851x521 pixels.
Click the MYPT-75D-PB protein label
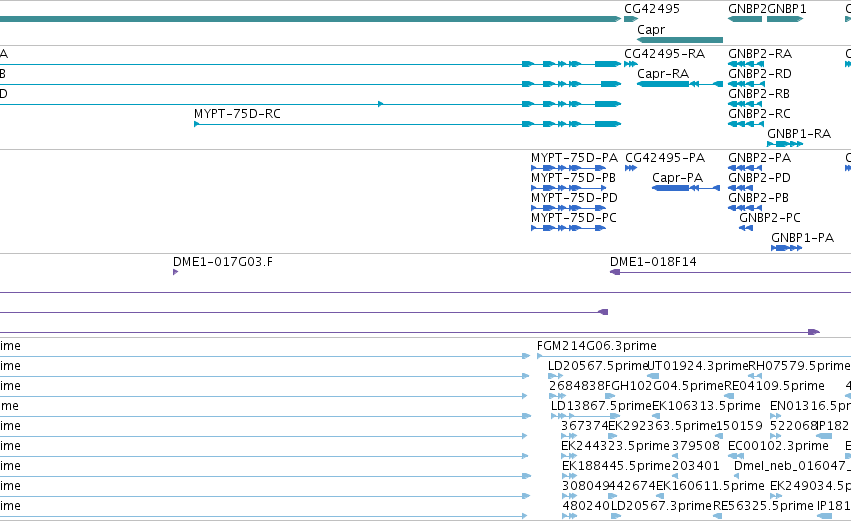click(x=573, y=178)
